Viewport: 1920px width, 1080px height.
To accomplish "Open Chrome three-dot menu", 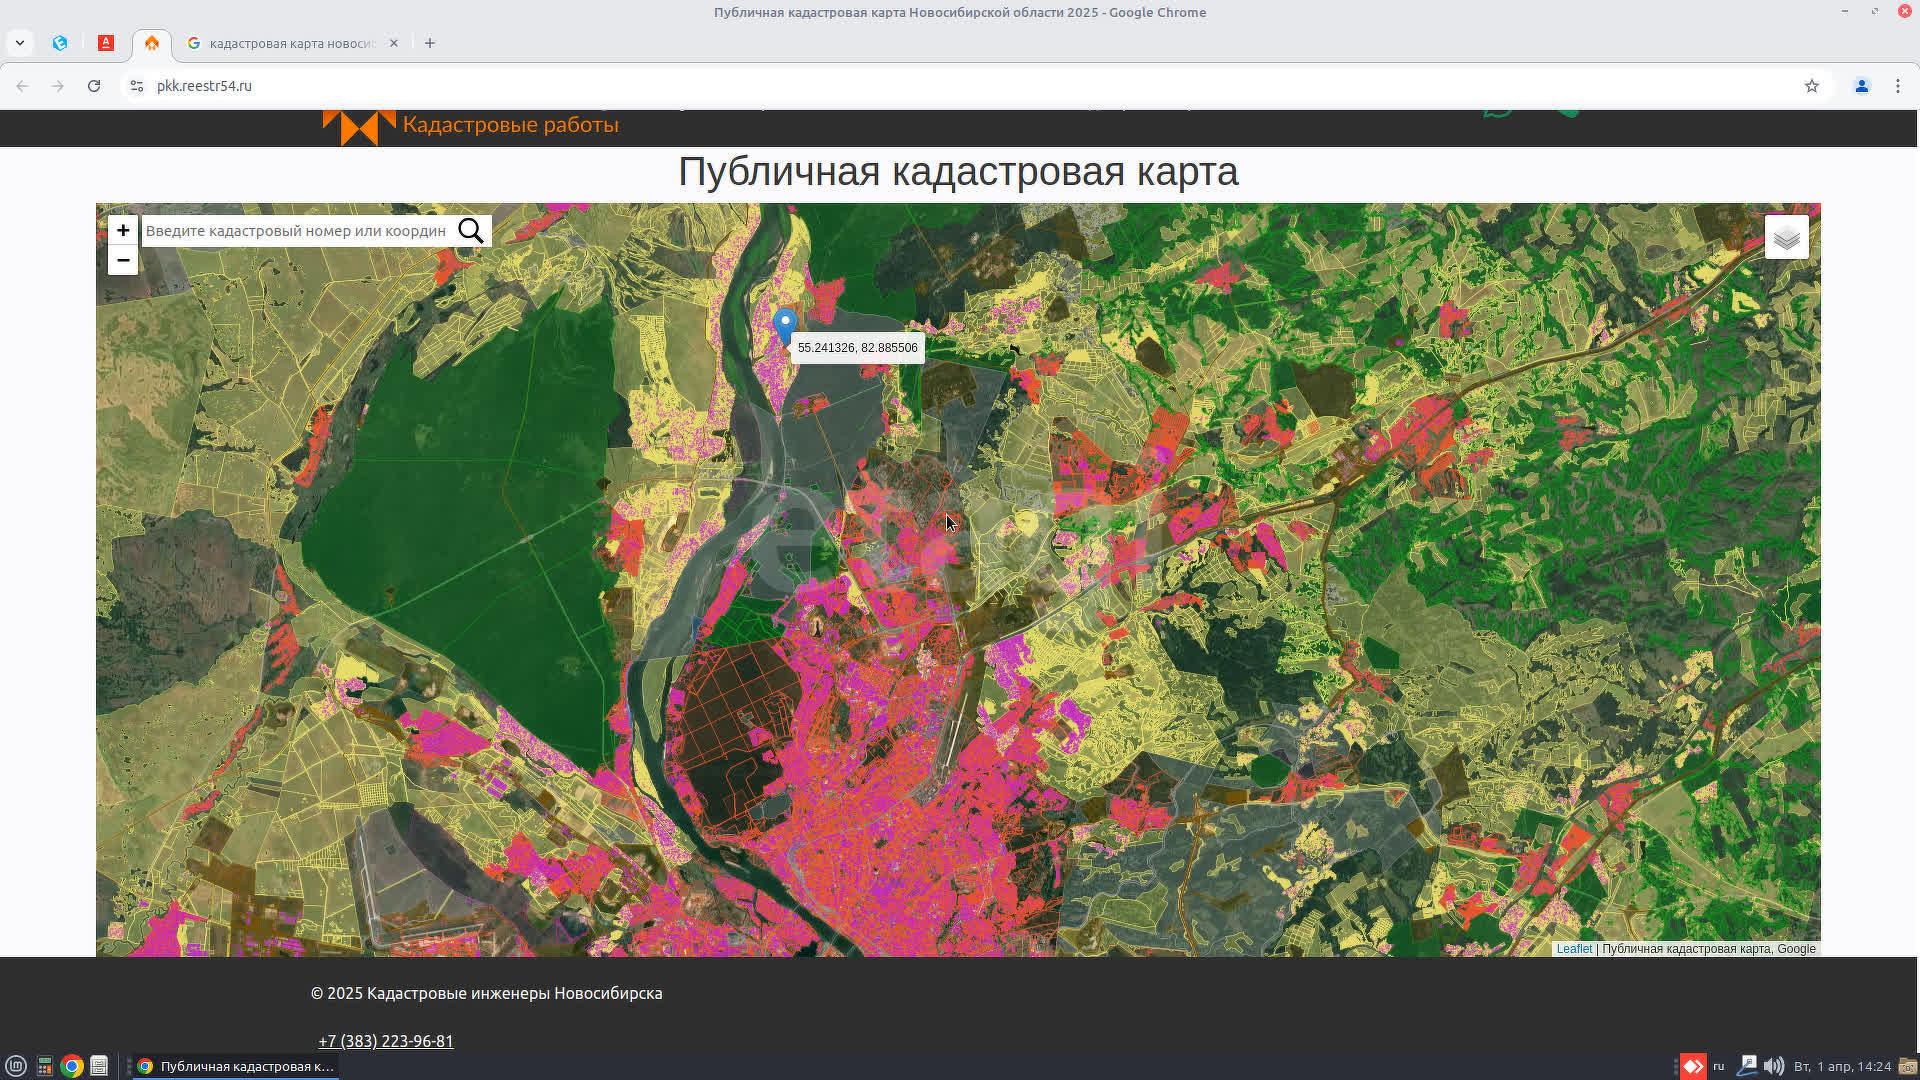I will coord(1897,86).
